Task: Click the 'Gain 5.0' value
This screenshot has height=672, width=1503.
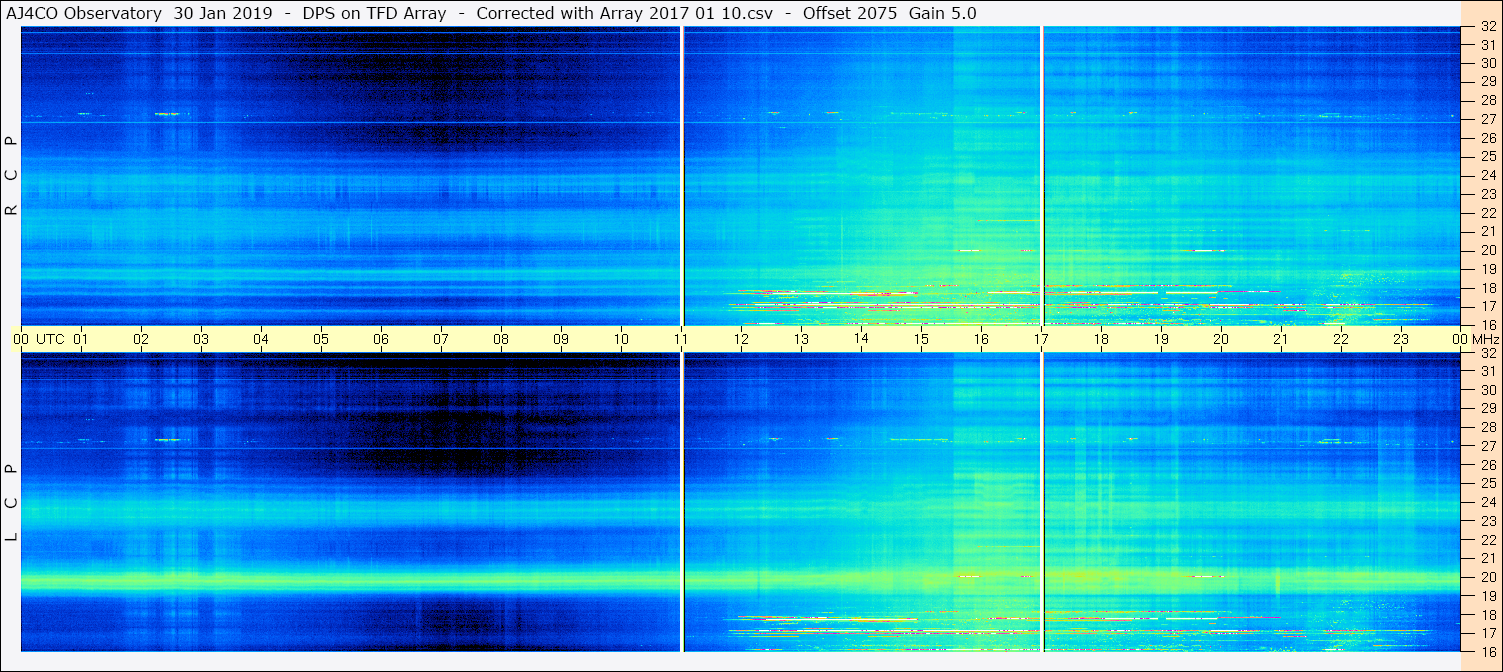Action: [943, 13]
